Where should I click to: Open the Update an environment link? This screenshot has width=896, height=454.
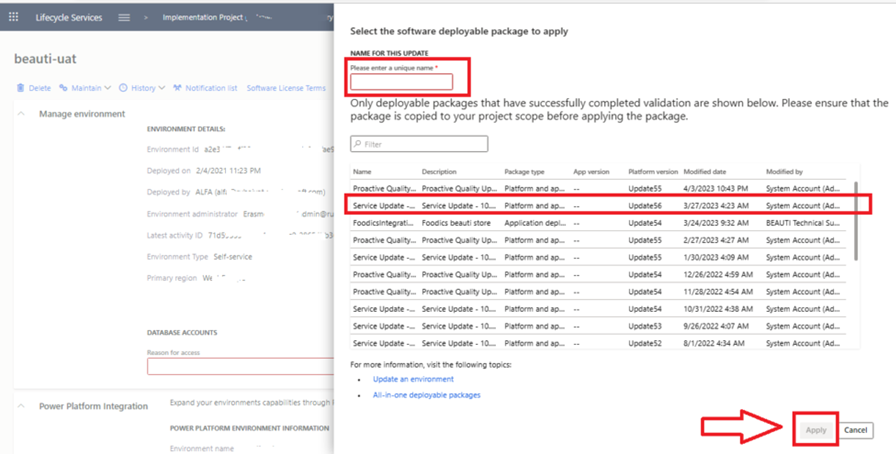click(413, 379)
